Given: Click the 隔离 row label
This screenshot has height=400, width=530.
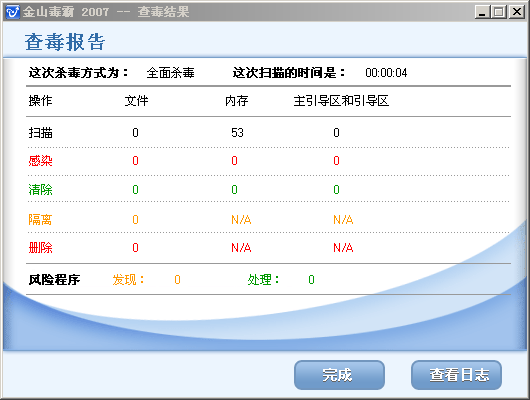Looking at the screenshot, I should (40, 219).
